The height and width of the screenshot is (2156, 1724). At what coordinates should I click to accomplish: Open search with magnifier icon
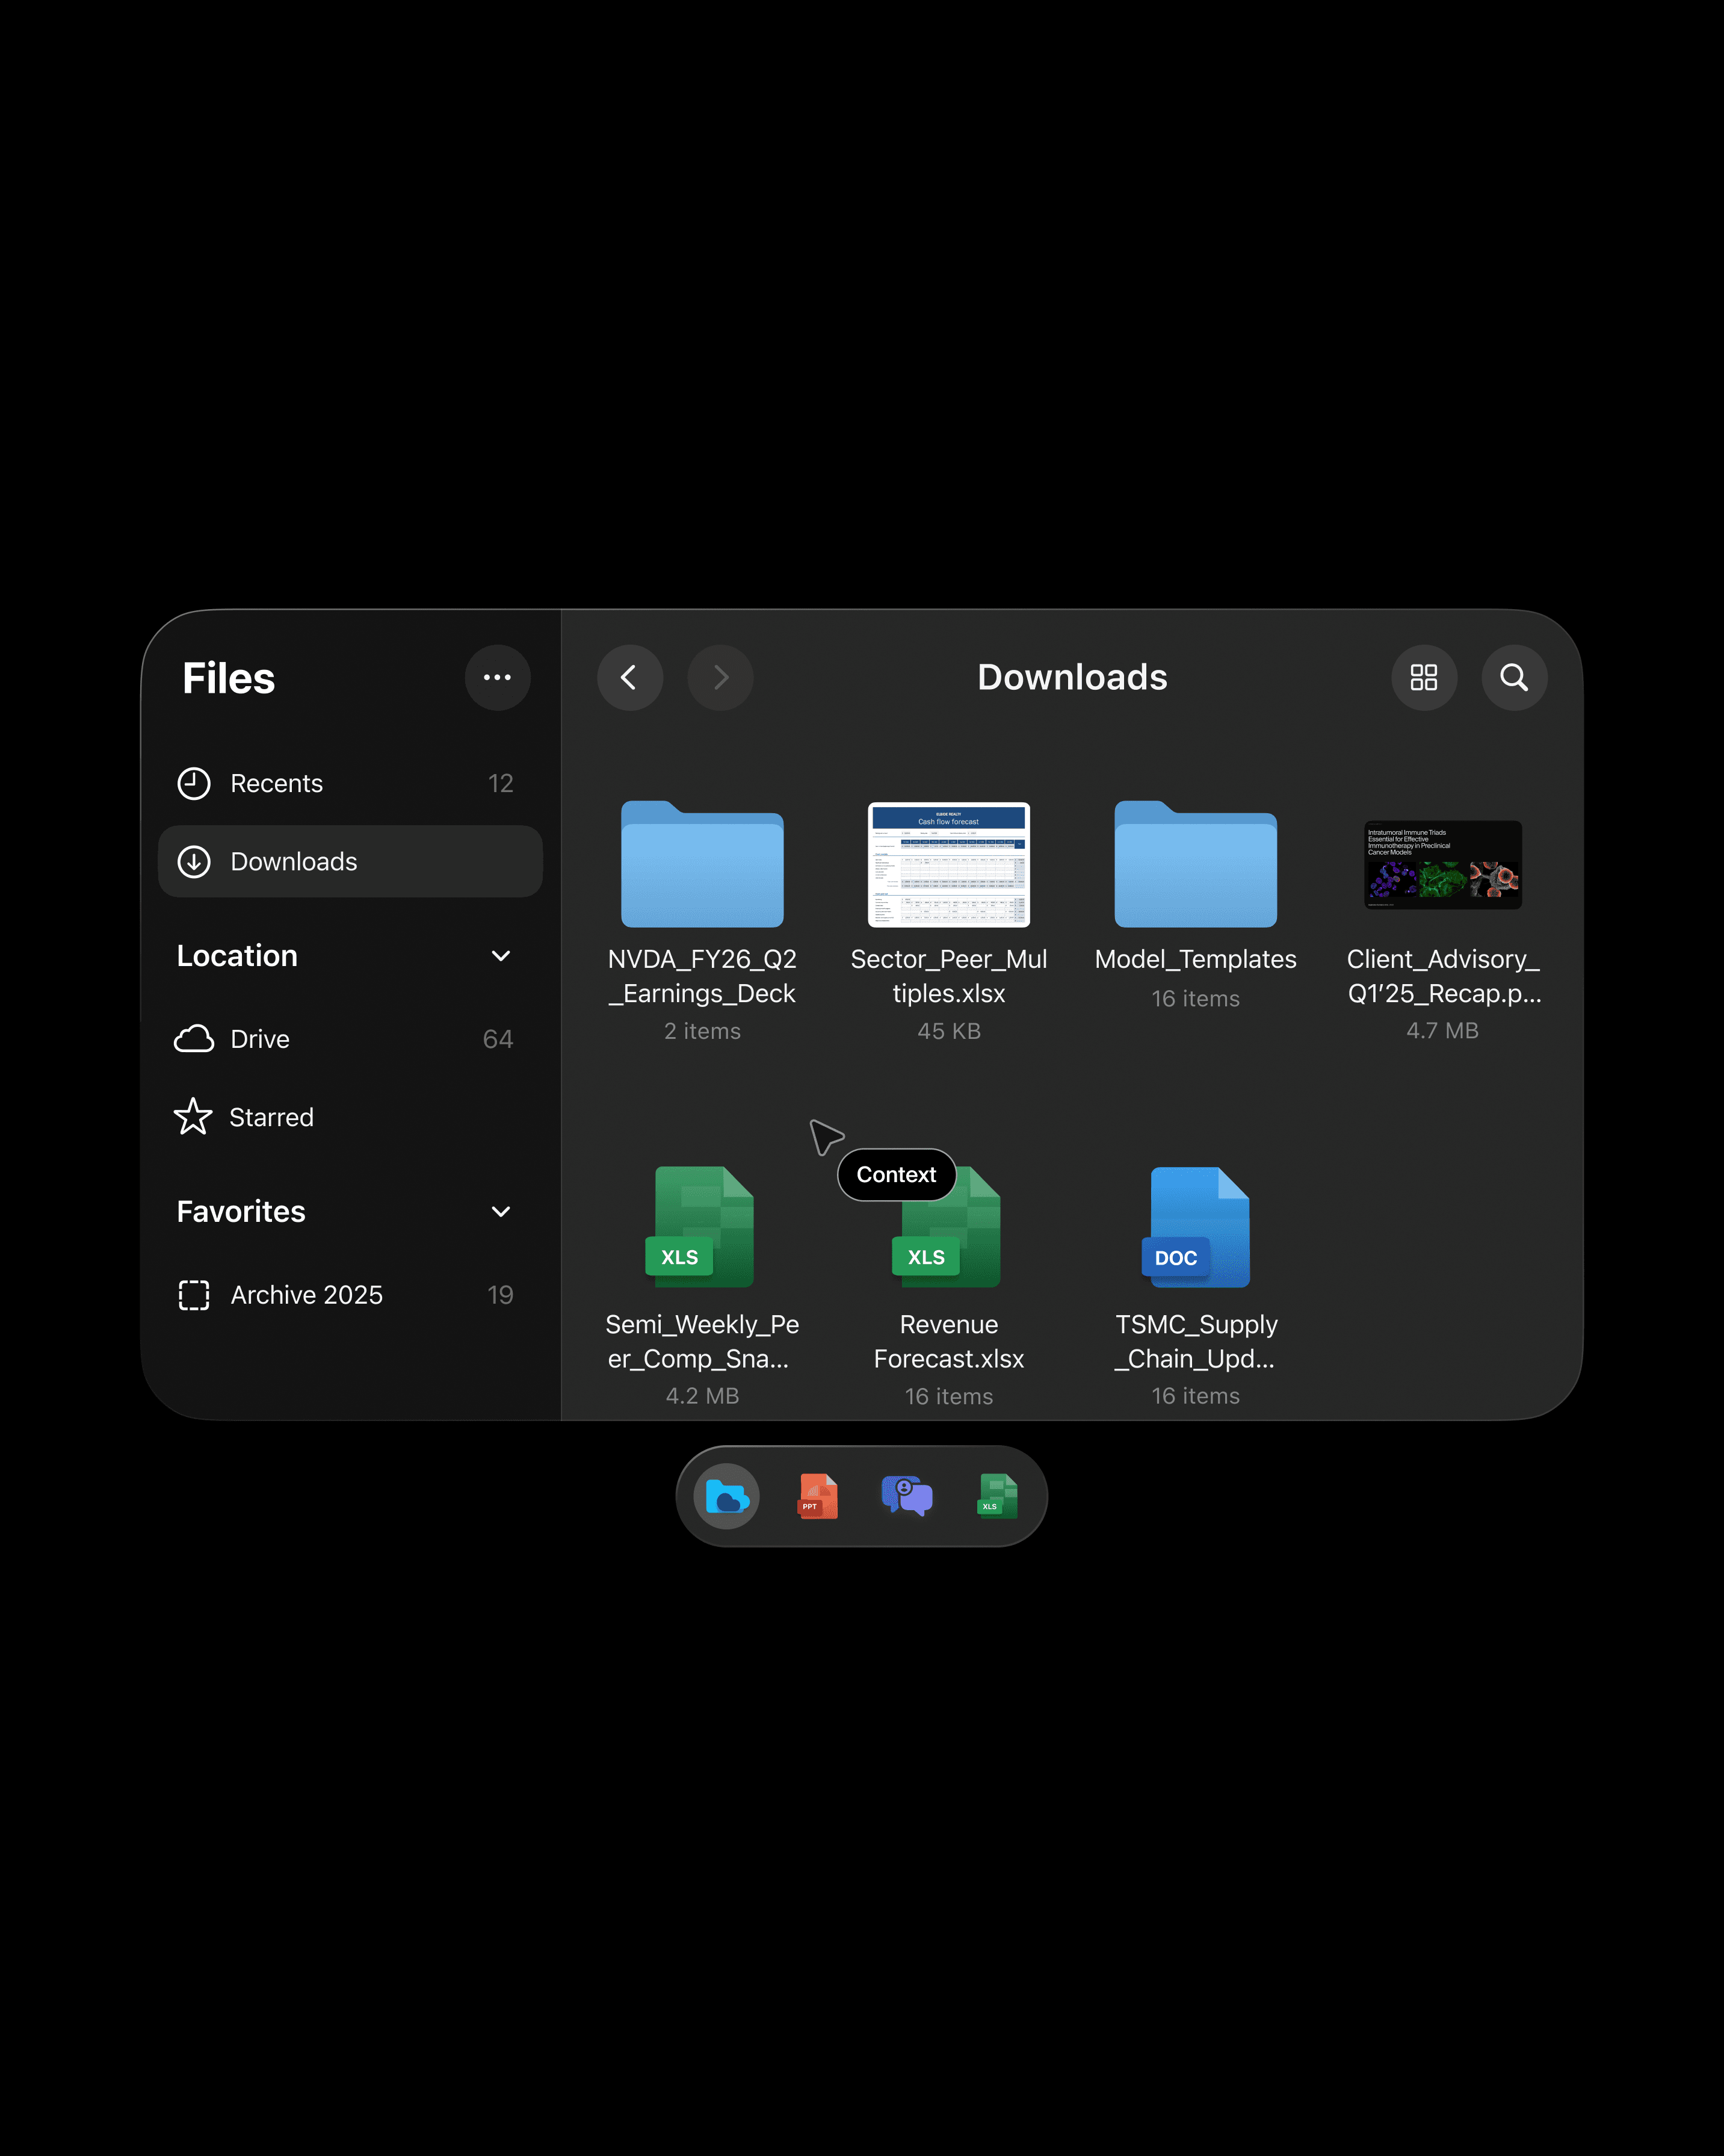(x=1514, y=678)
